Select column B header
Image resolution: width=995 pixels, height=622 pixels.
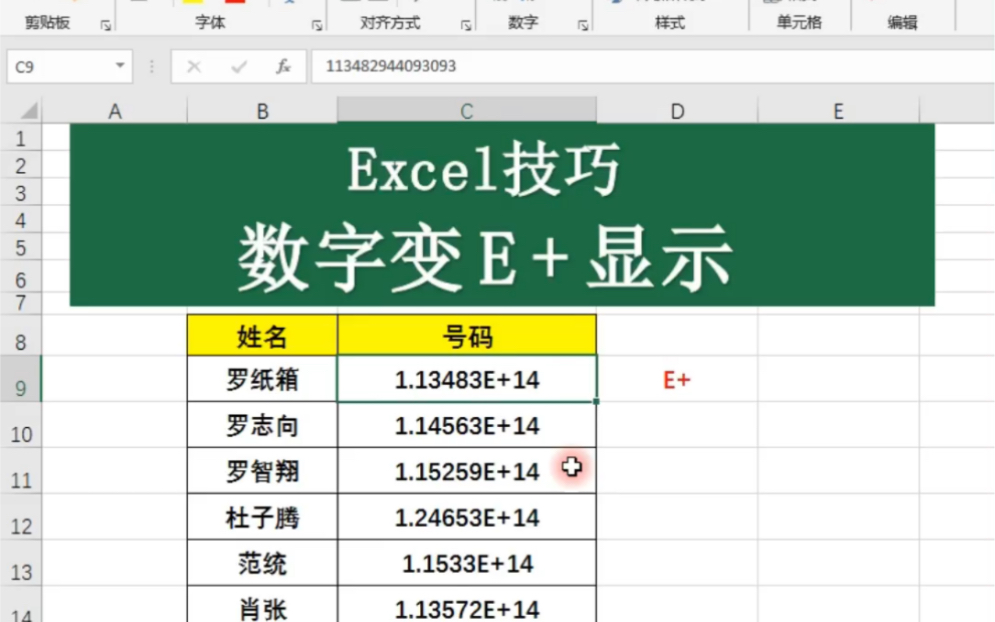point(262,111)
